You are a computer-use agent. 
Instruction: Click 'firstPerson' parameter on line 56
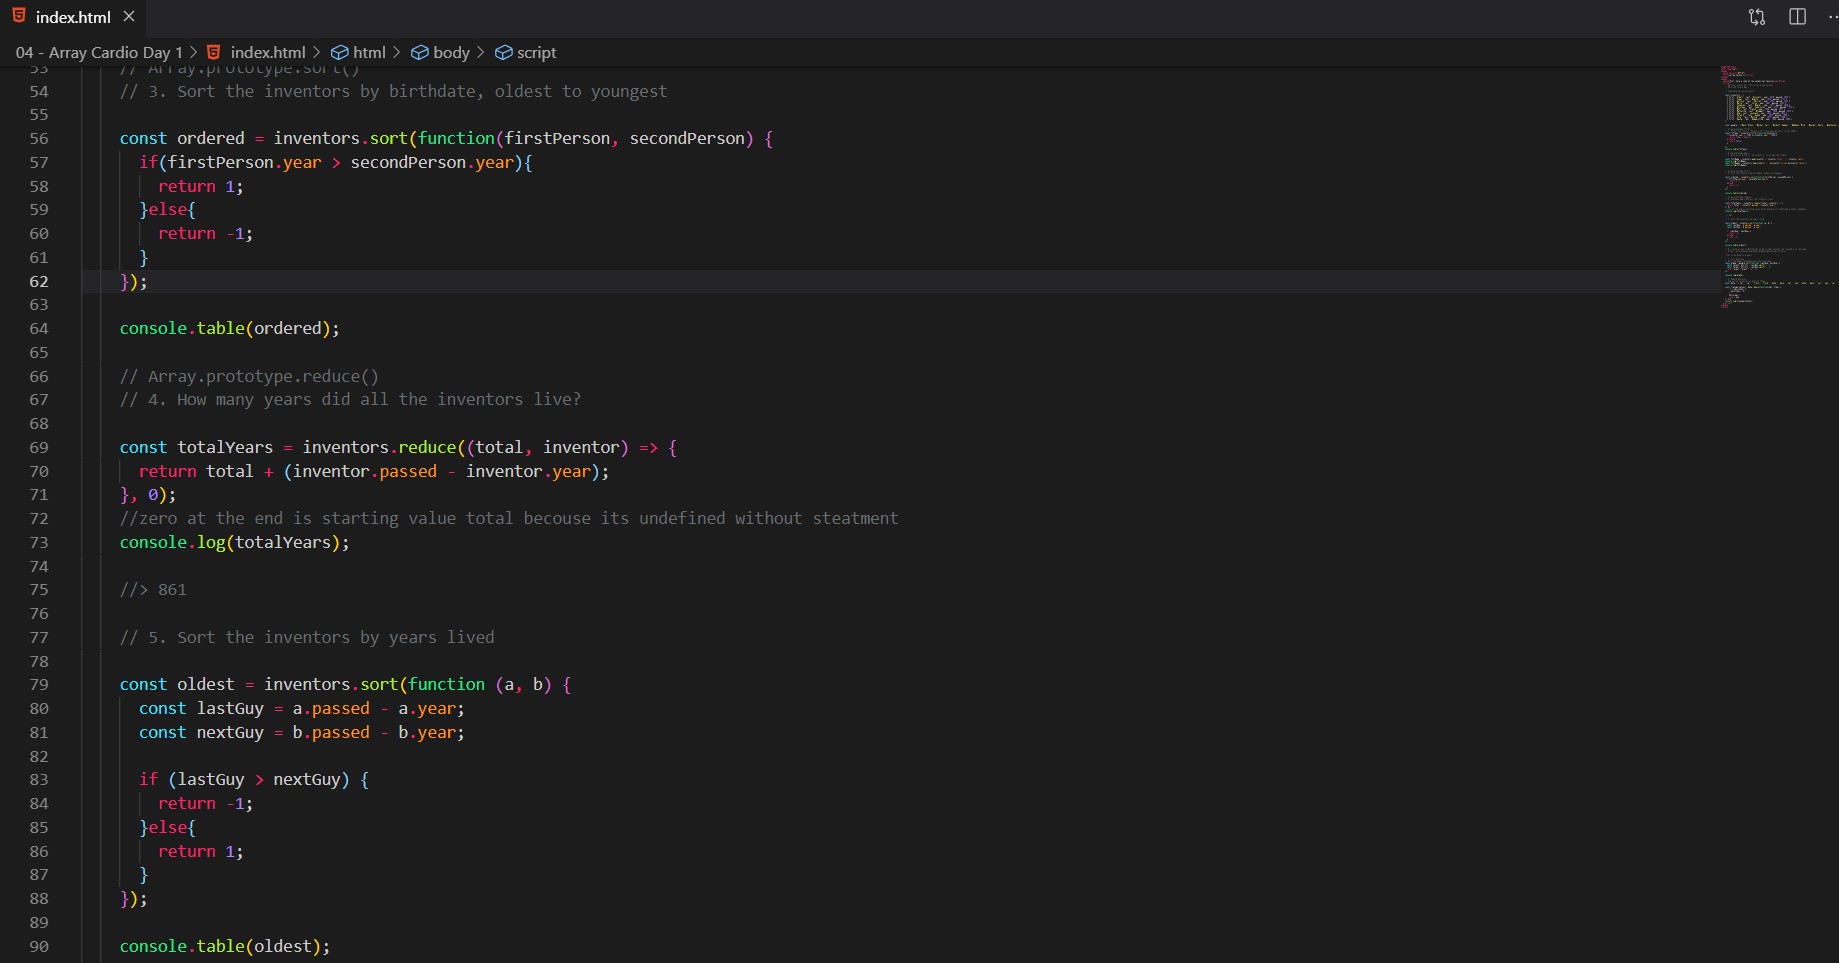(x=557, y=138)
